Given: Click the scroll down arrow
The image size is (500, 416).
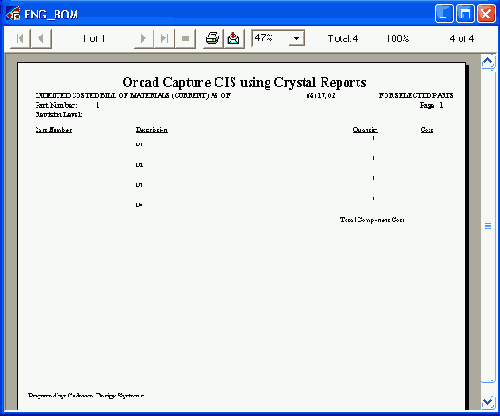Looking at the screenshot, I should 488,401.
